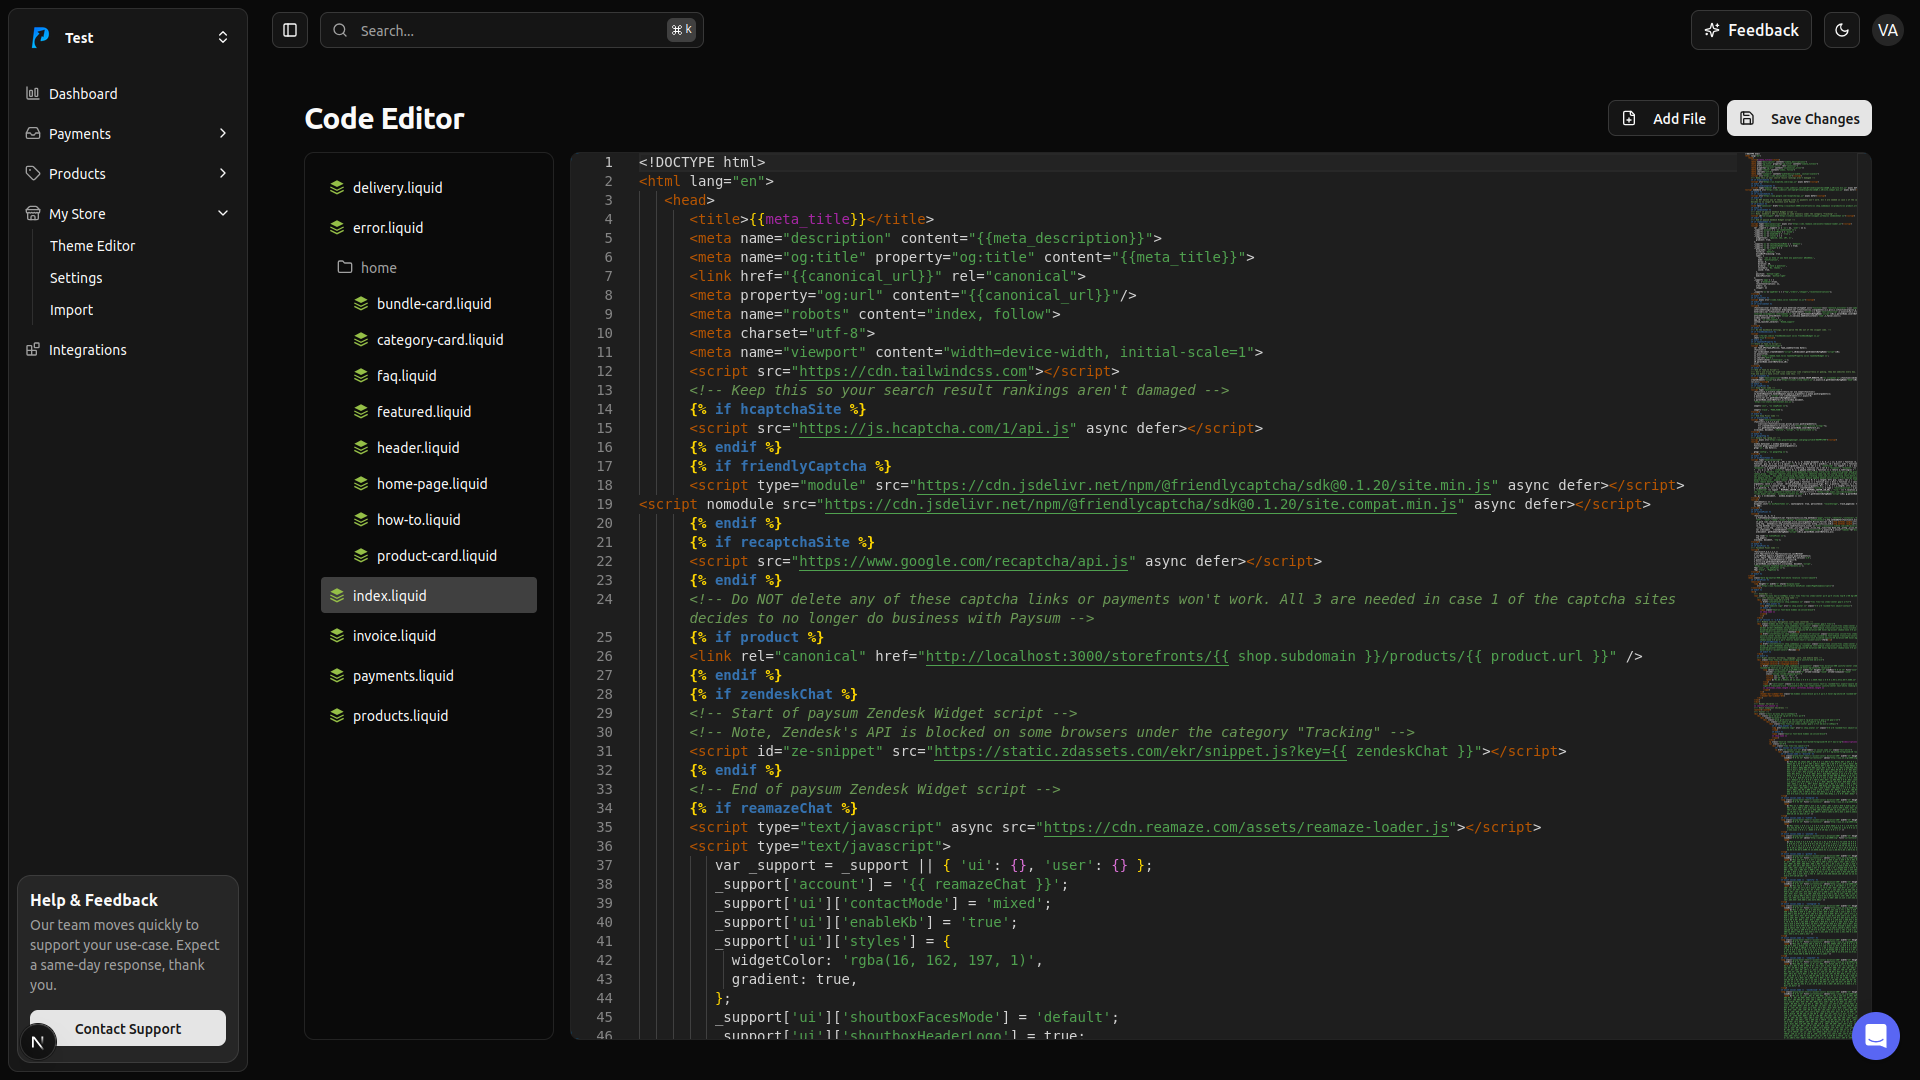
Task: Click the Payments inbox icon
Action: (x=33, y=133)
